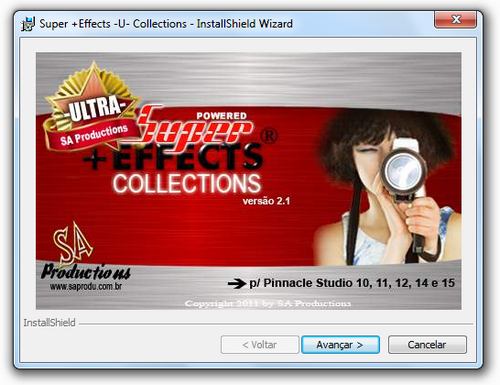Close the InstallShield Wizard window

click(456, 20)
